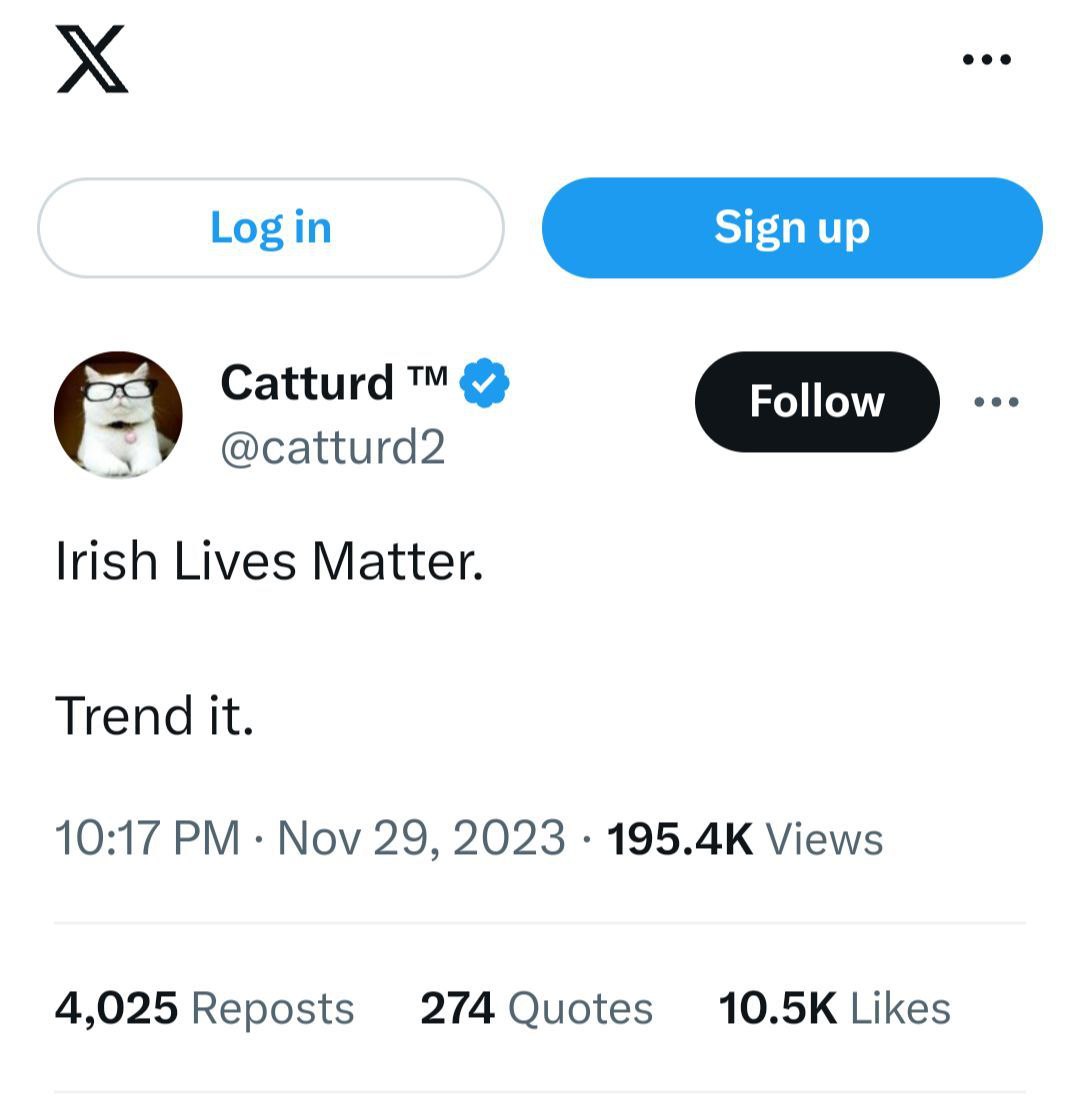
Task: Click the ™ symbol beside Catturd
Action: pyautogui.click(x=428, y=376)
